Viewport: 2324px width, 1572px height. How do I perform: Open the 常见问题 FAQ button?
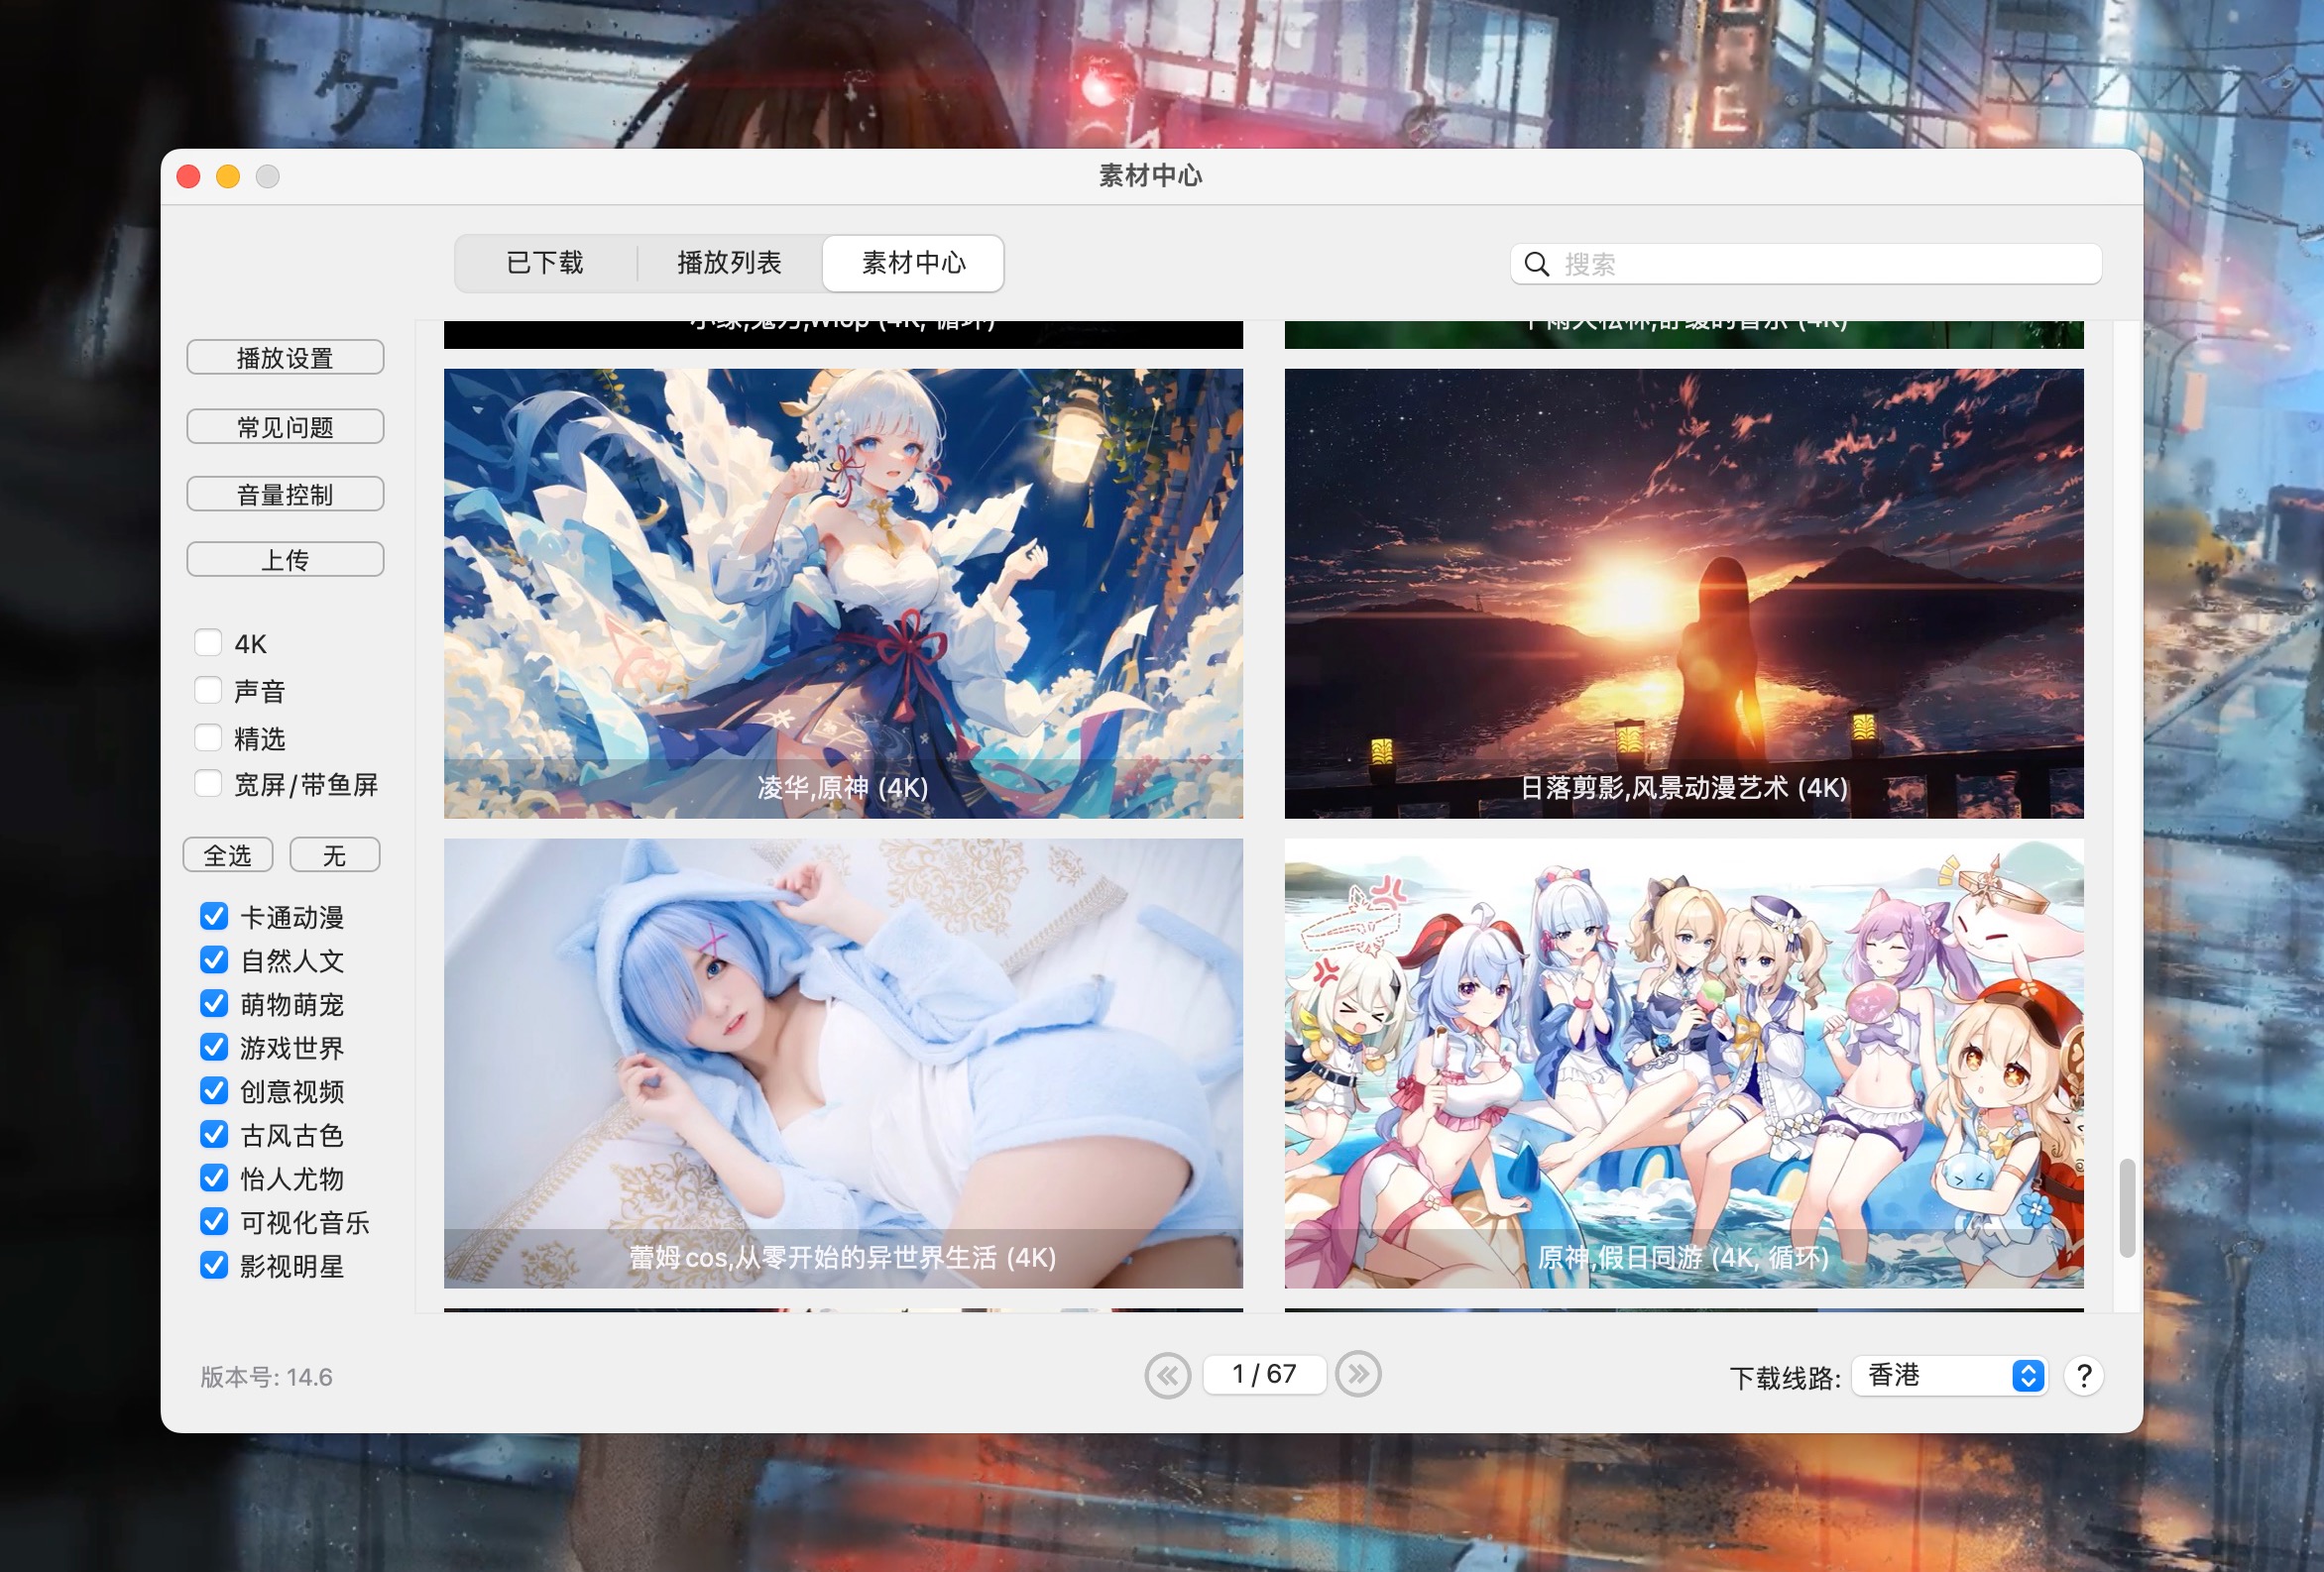285,427
